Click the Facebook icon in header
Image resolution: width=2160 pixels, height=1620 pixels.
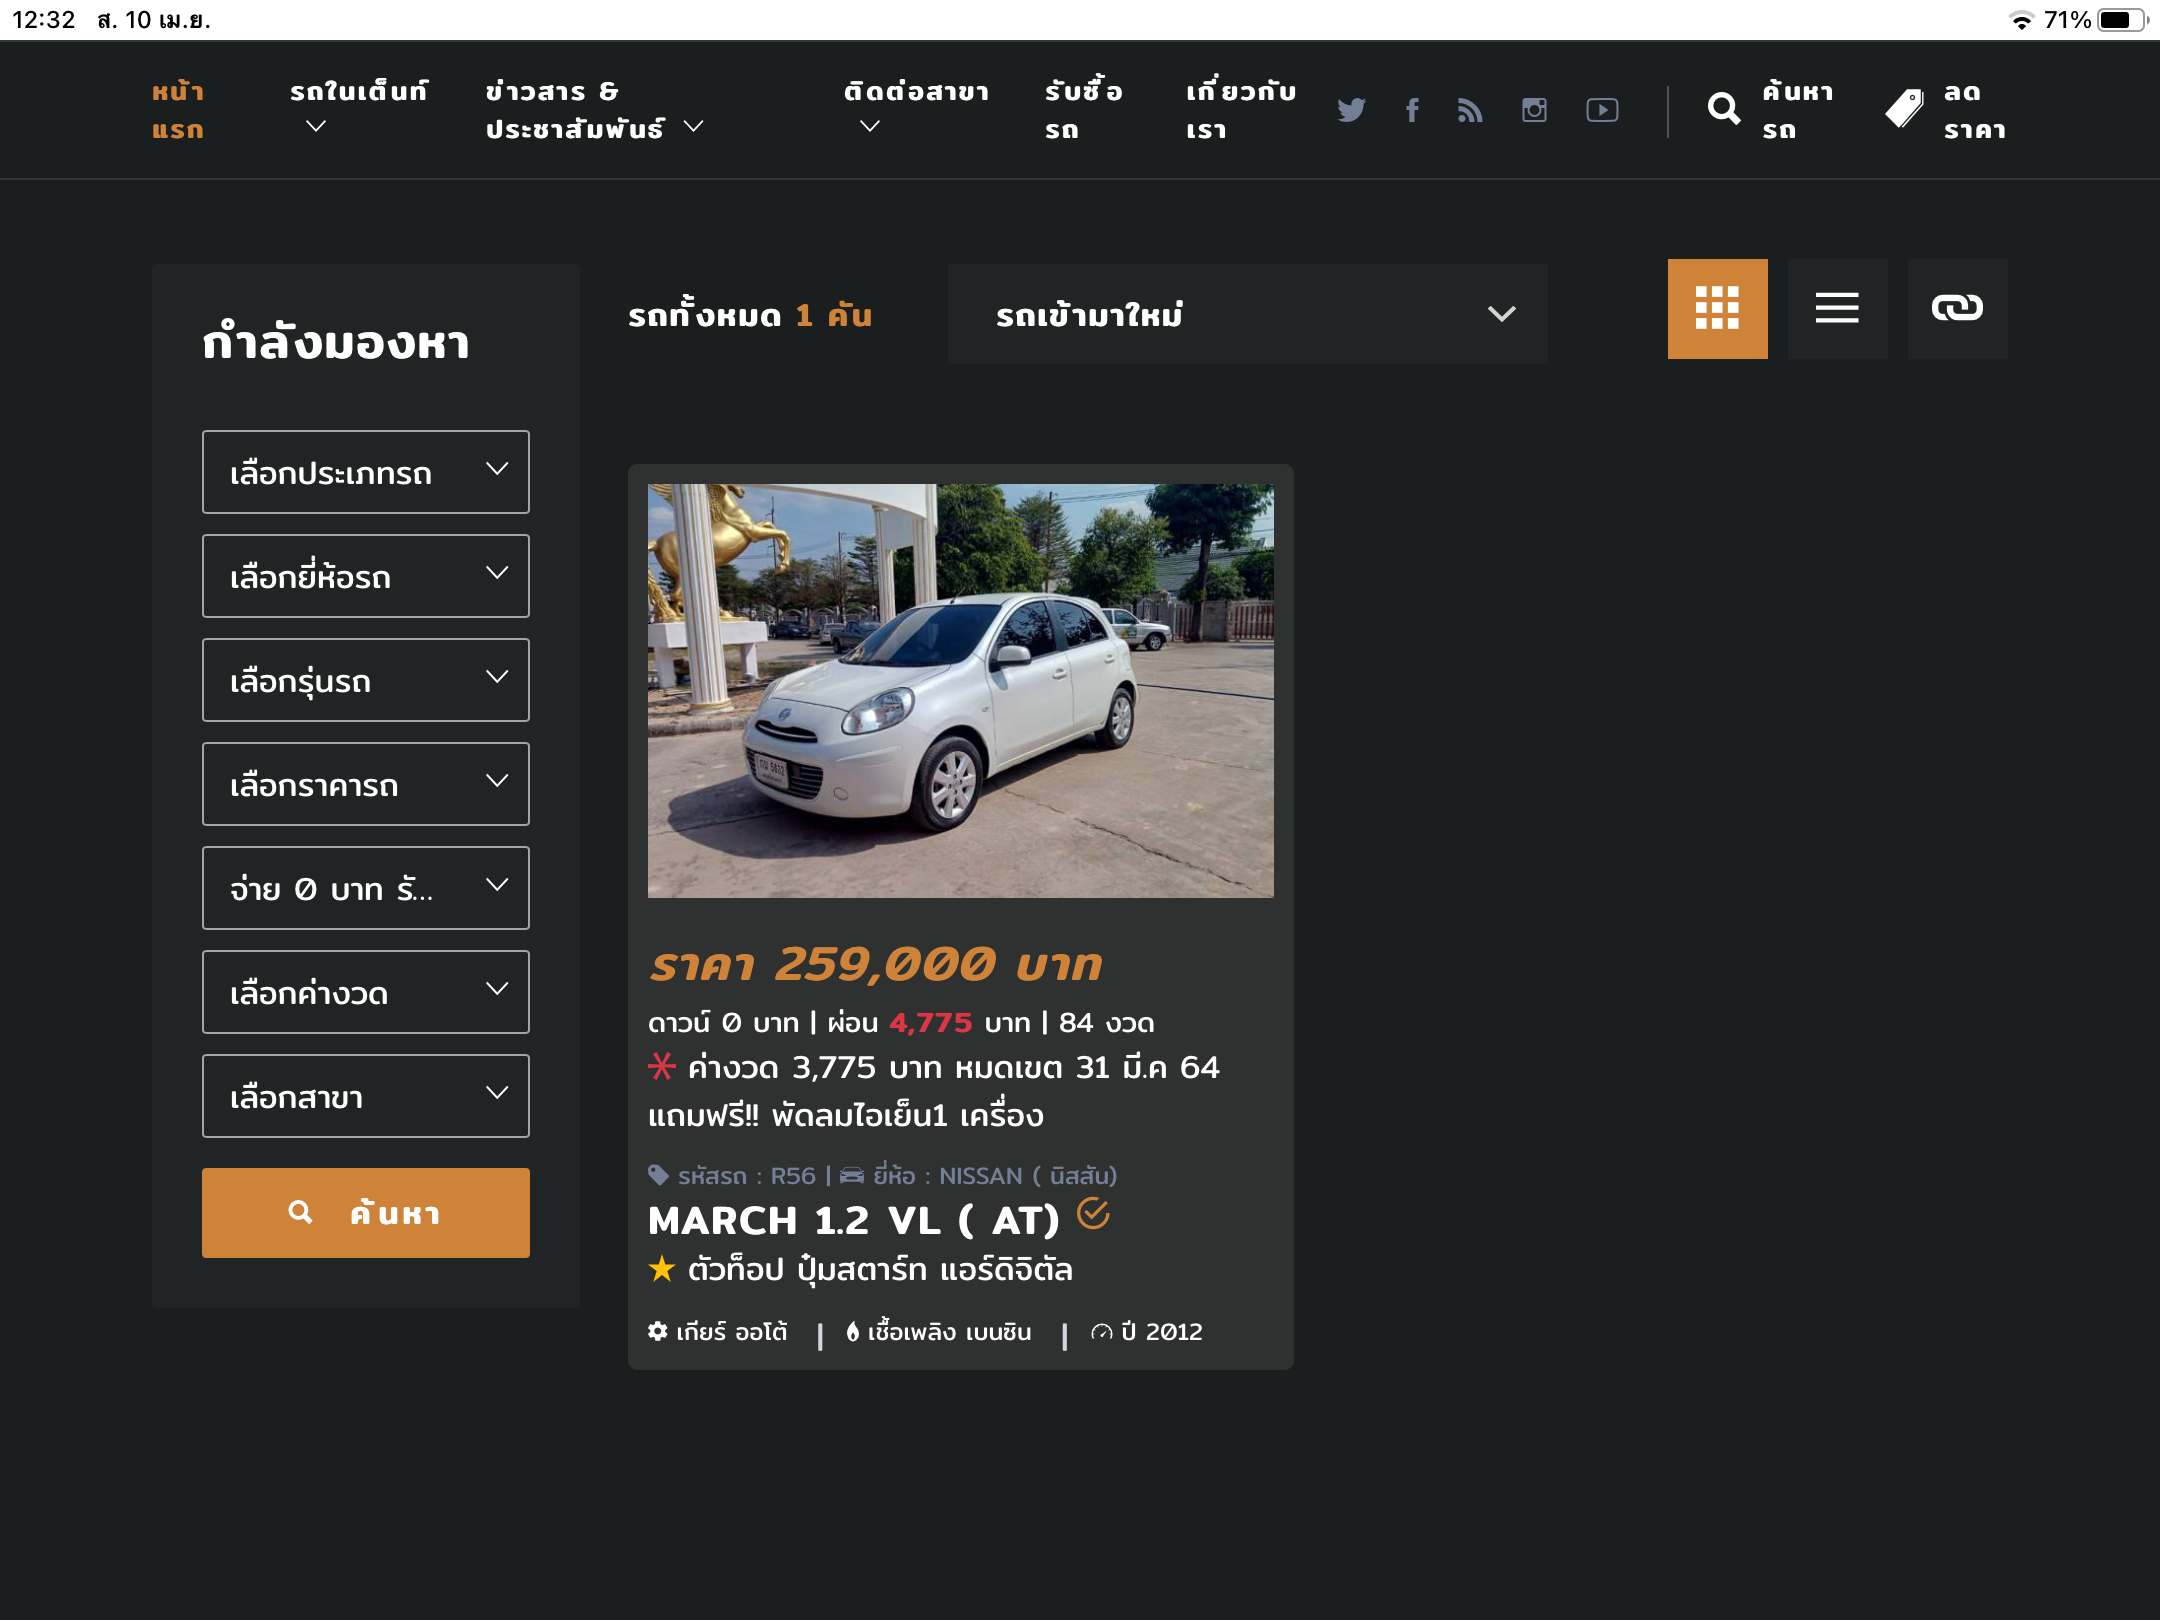click(1412, 110)
